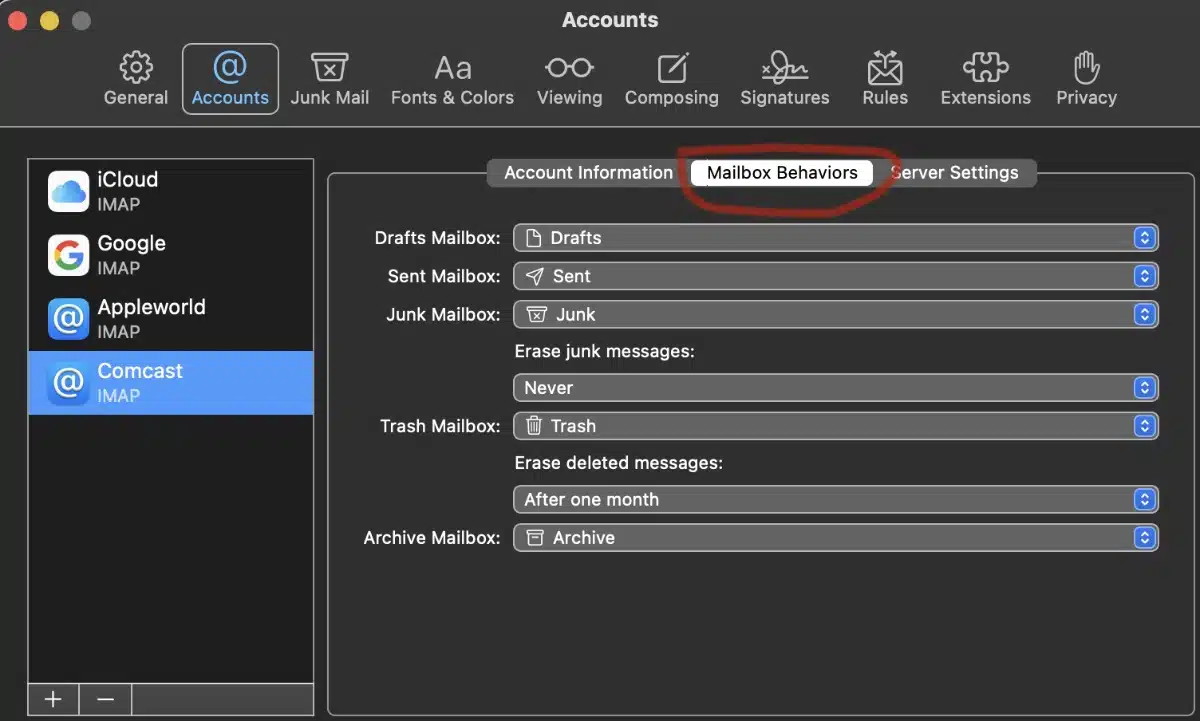
Task: Open the Viewing preferences pane
Action: pyautogui.click(x=569, y=80)
